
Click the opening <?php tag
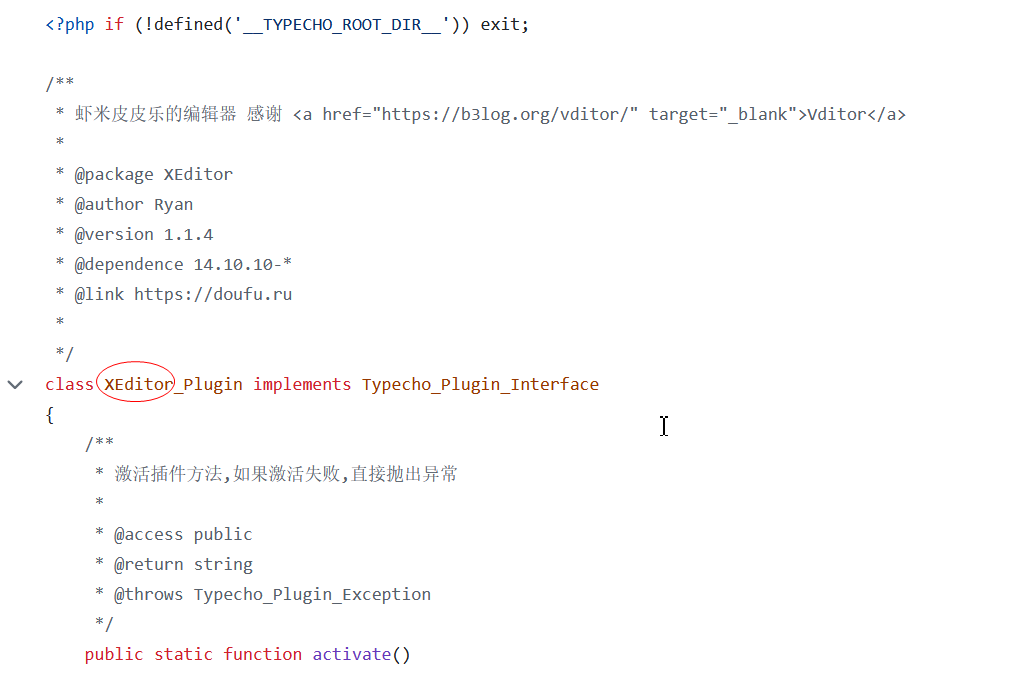69,24
